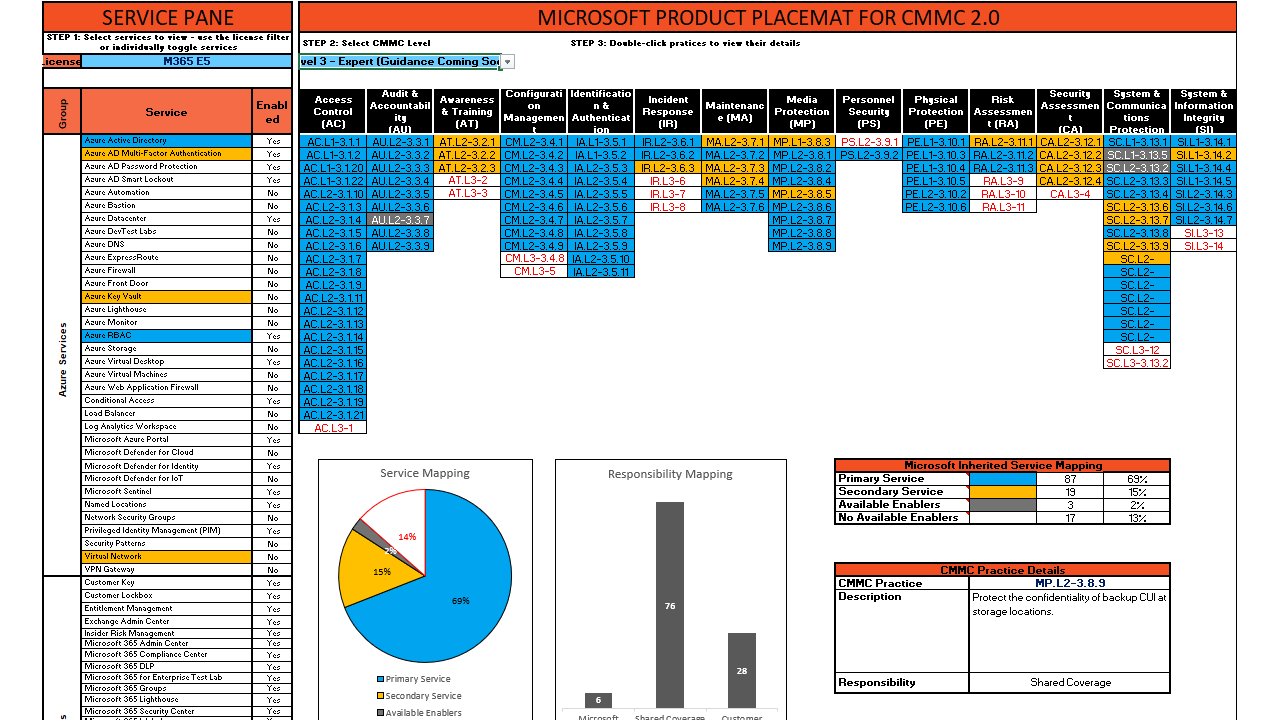Toggle Enabled value for Customer Lockbox
1280x720 pixels.
pyautogui.click(x=273, y=596)
